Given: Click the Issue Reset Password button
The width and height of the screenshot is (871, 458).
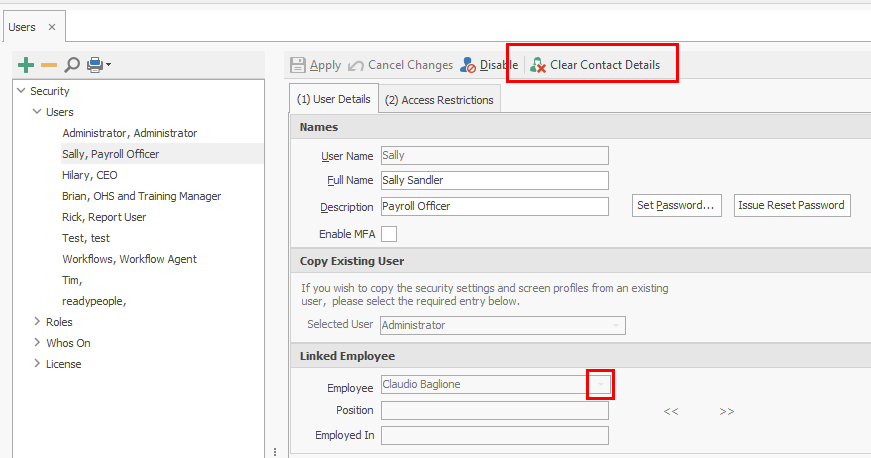Looking at the screenshot, I should 791,206.
